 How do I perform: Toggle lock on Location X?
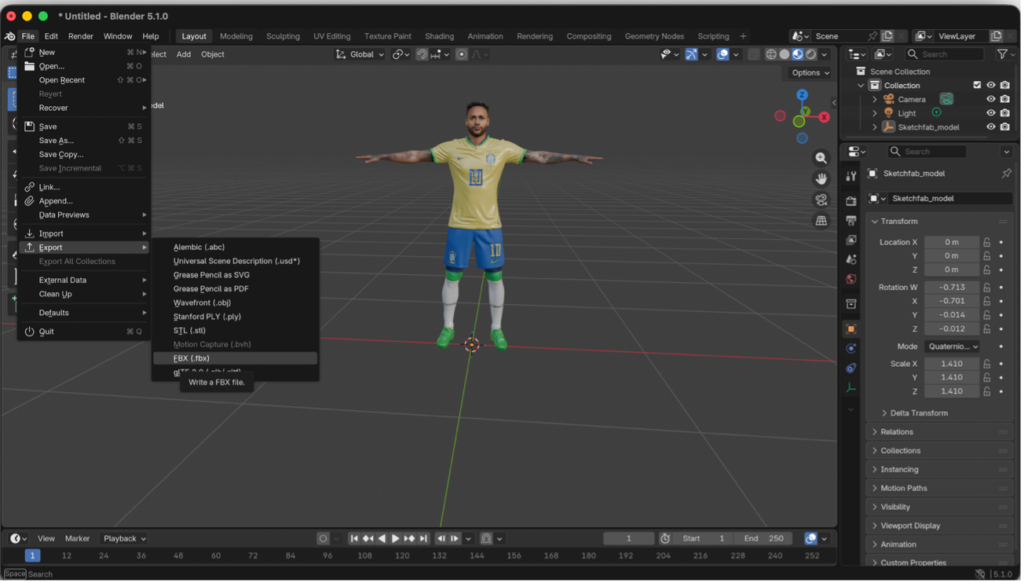click(987, 242)
